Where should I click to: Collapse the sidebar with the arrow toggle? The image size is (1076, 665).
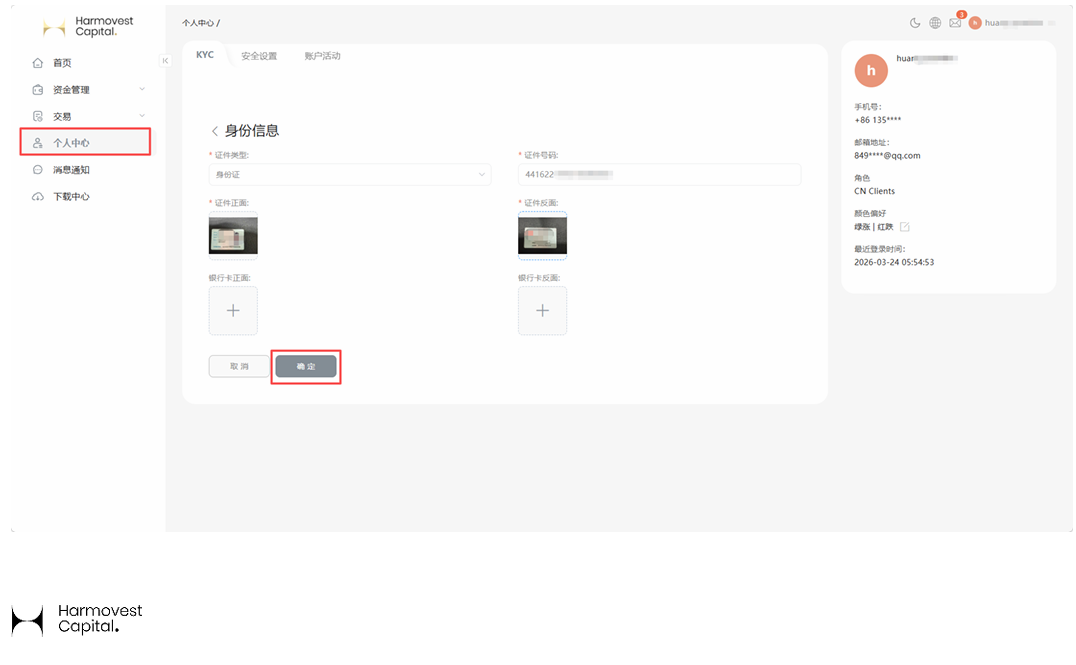(x=165, y=61)
